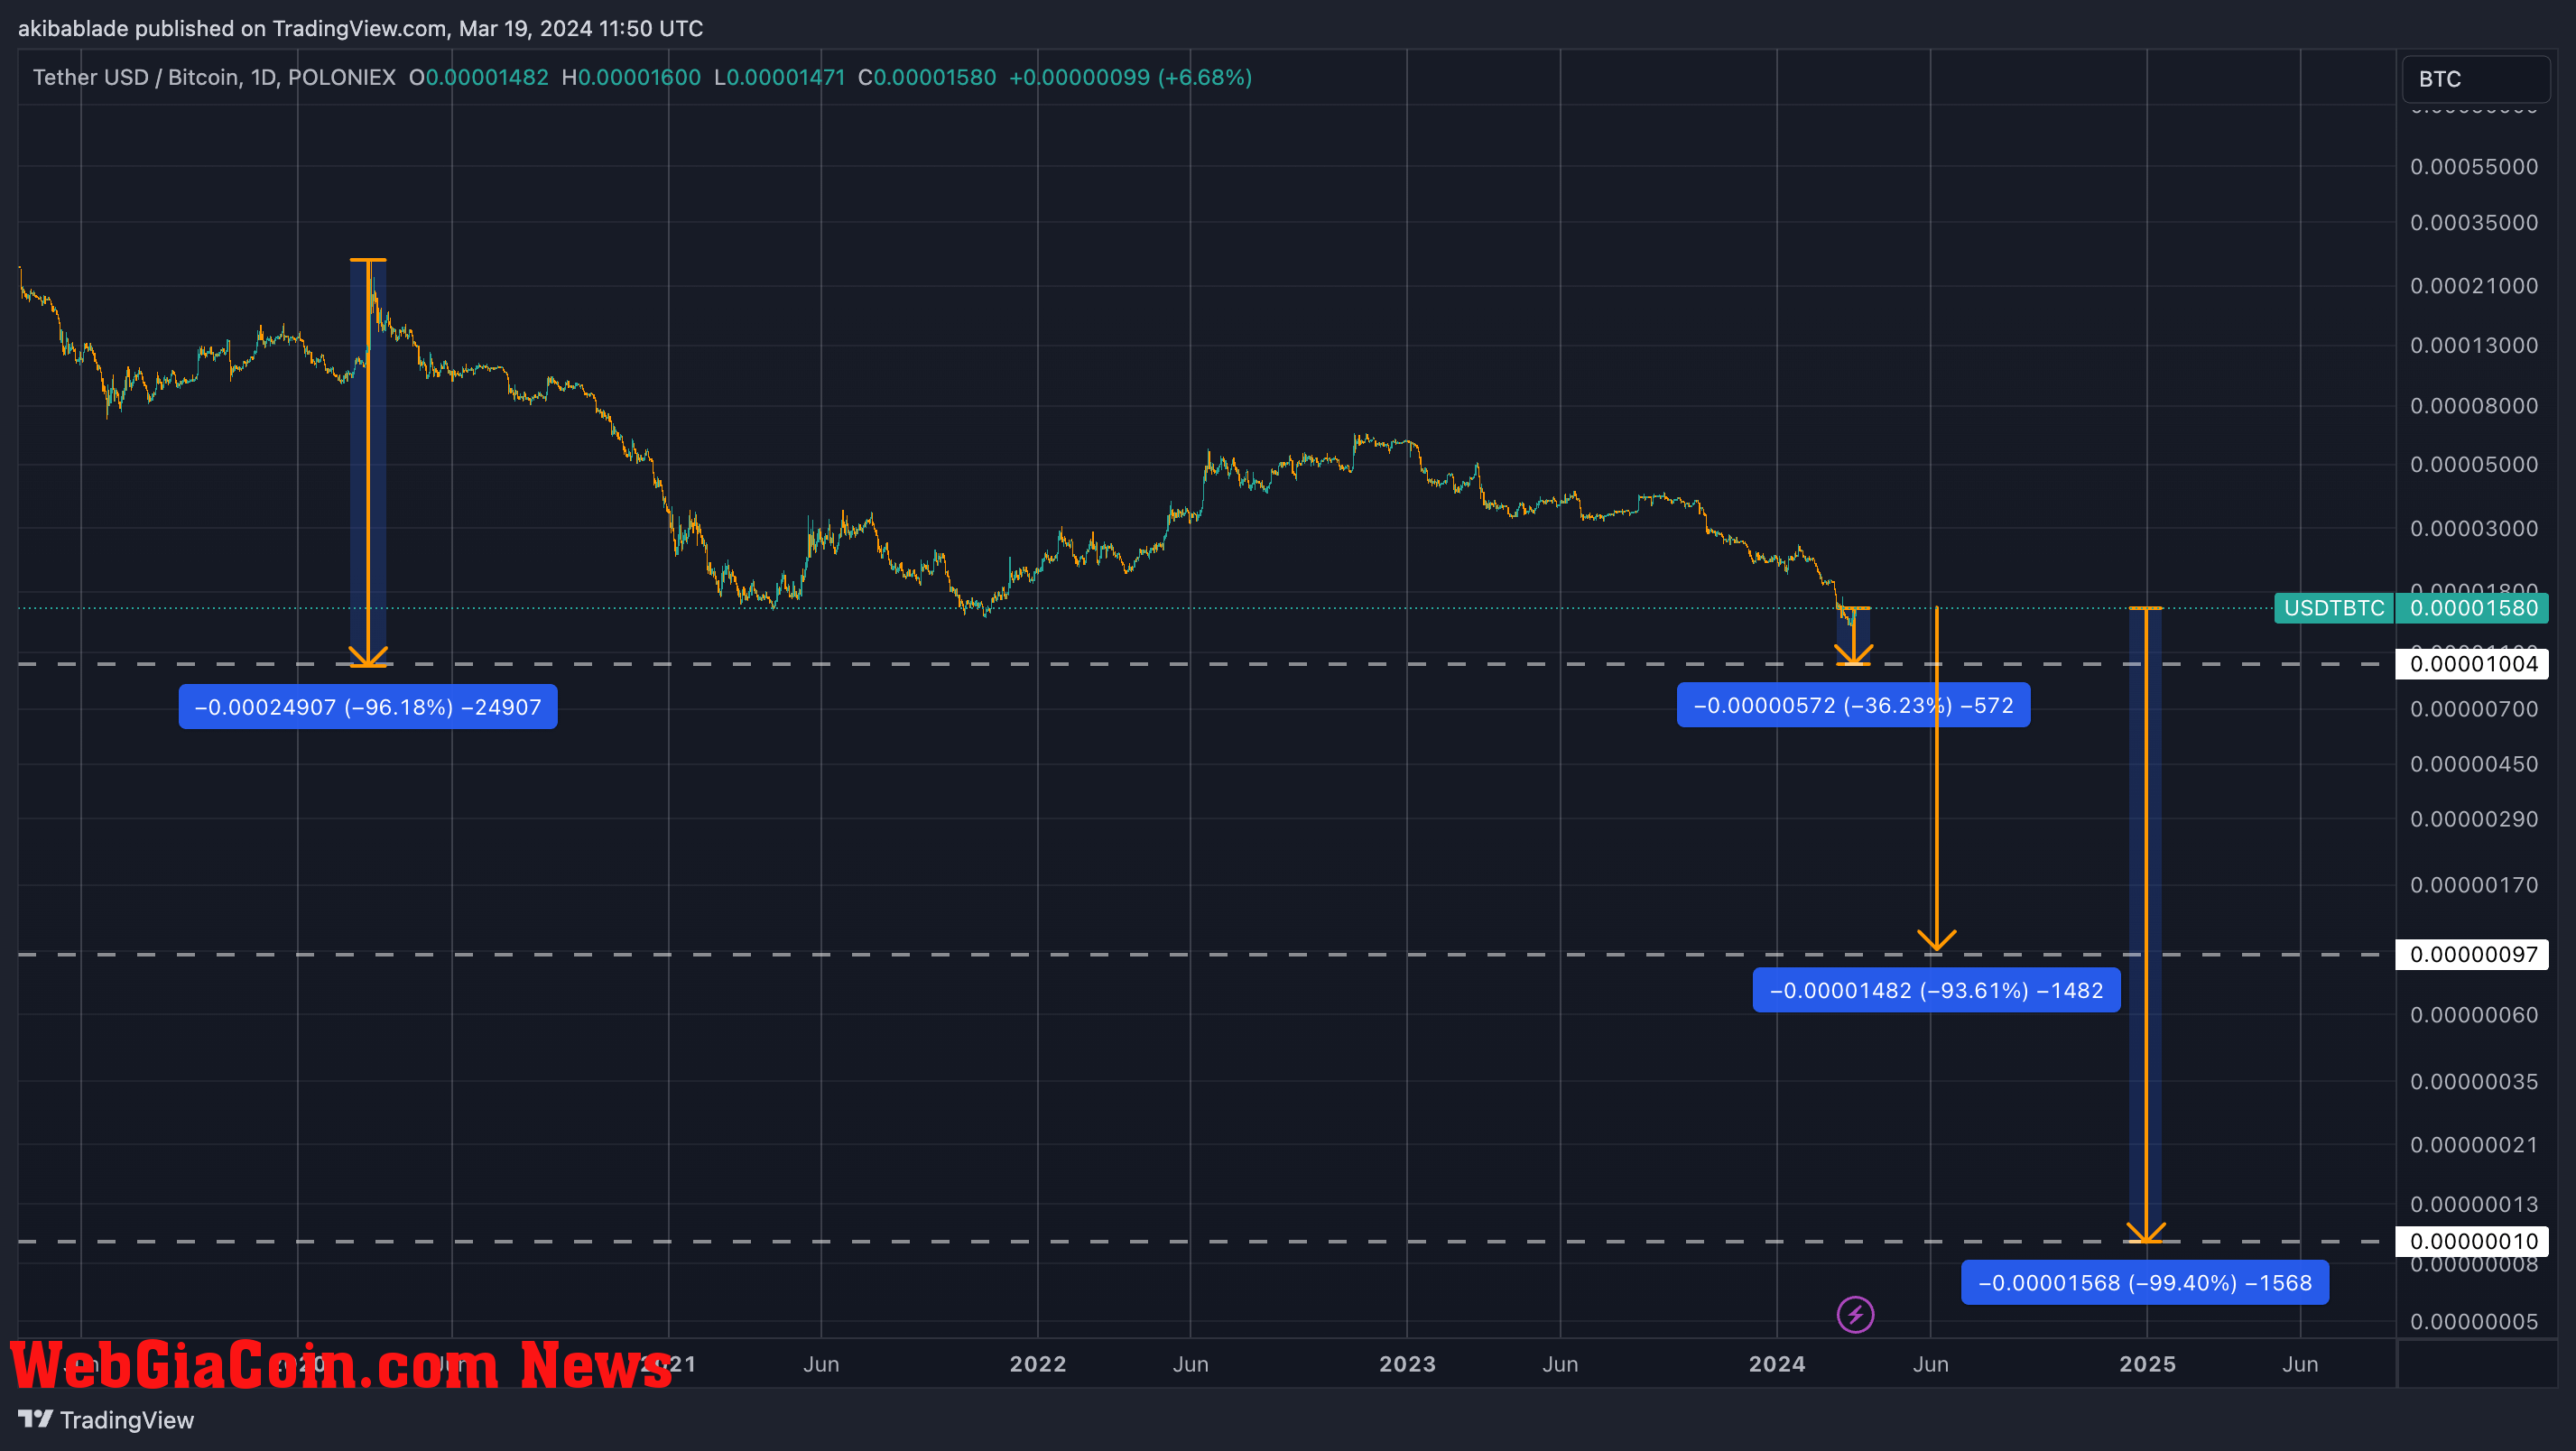
Task: Click the 0.00000097 dashed line price label
Action: coord(2473,954)
